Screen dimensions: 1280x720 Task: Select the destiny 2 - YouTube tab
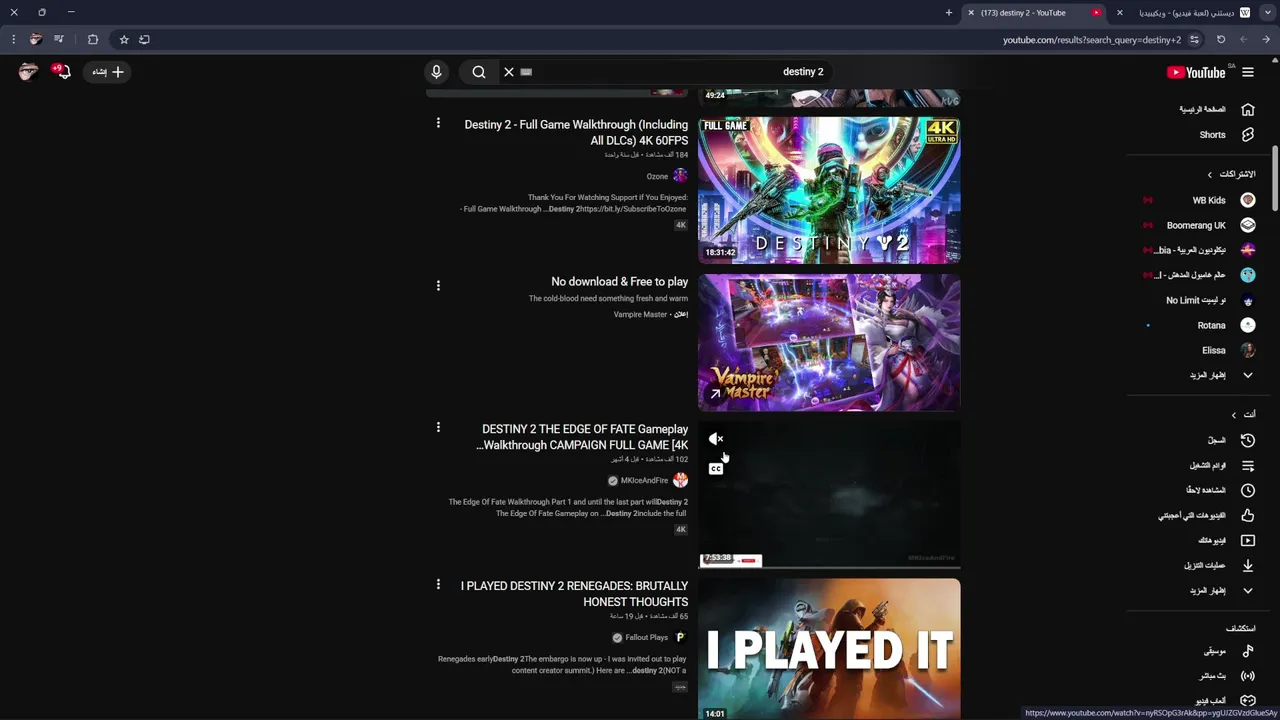1035,13
